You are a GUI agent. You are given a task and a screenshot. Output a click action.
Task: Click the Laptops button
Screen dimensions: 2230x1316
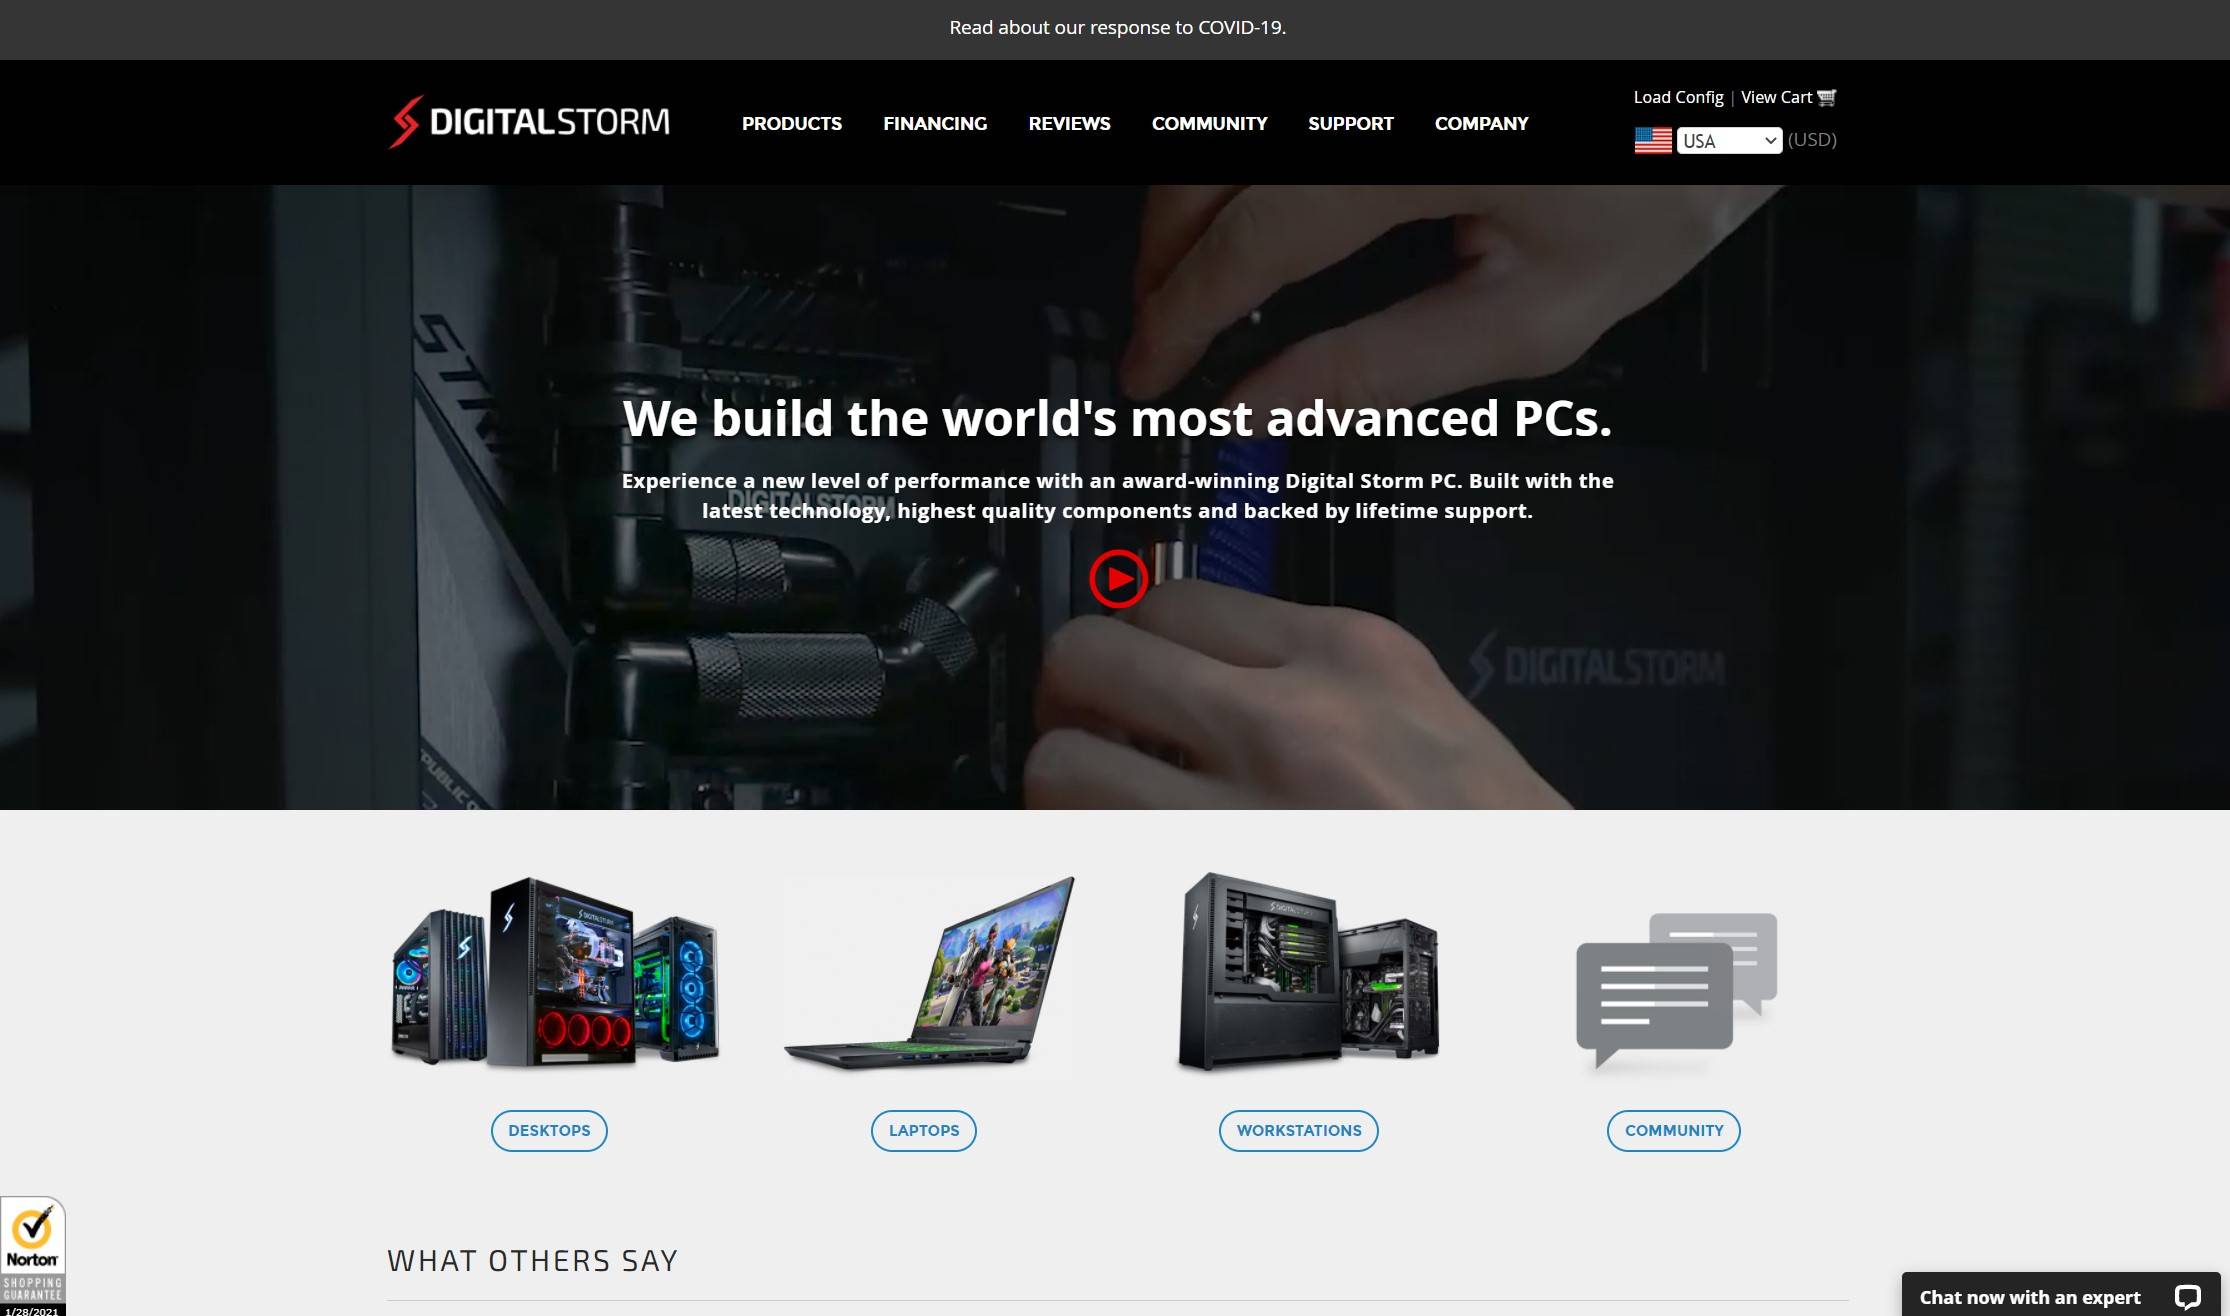[923, 1130]
